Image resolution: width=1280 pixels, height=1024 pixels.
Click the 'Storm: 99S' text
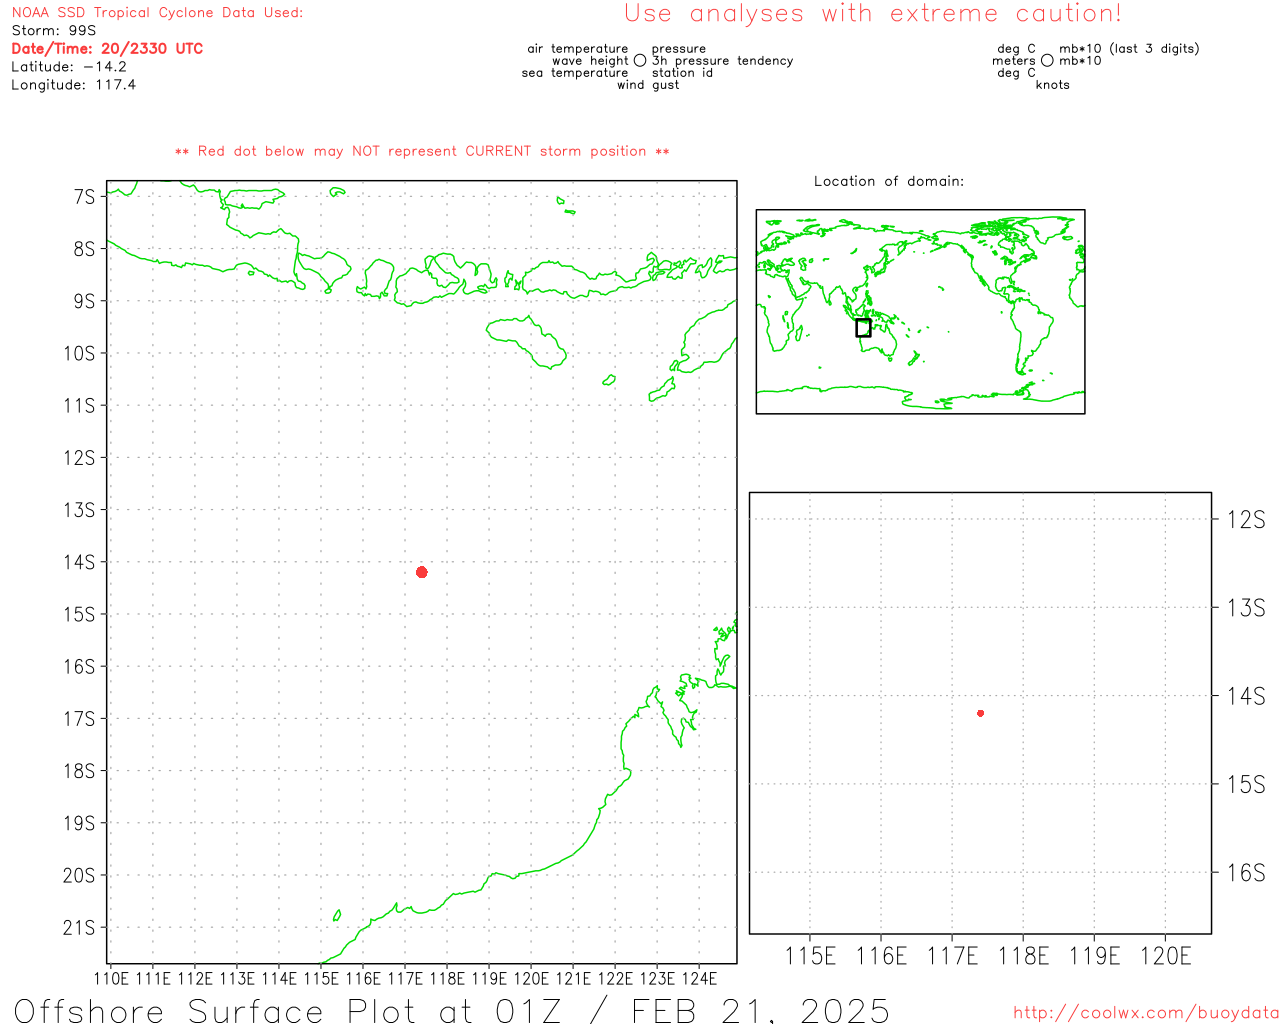54,31
